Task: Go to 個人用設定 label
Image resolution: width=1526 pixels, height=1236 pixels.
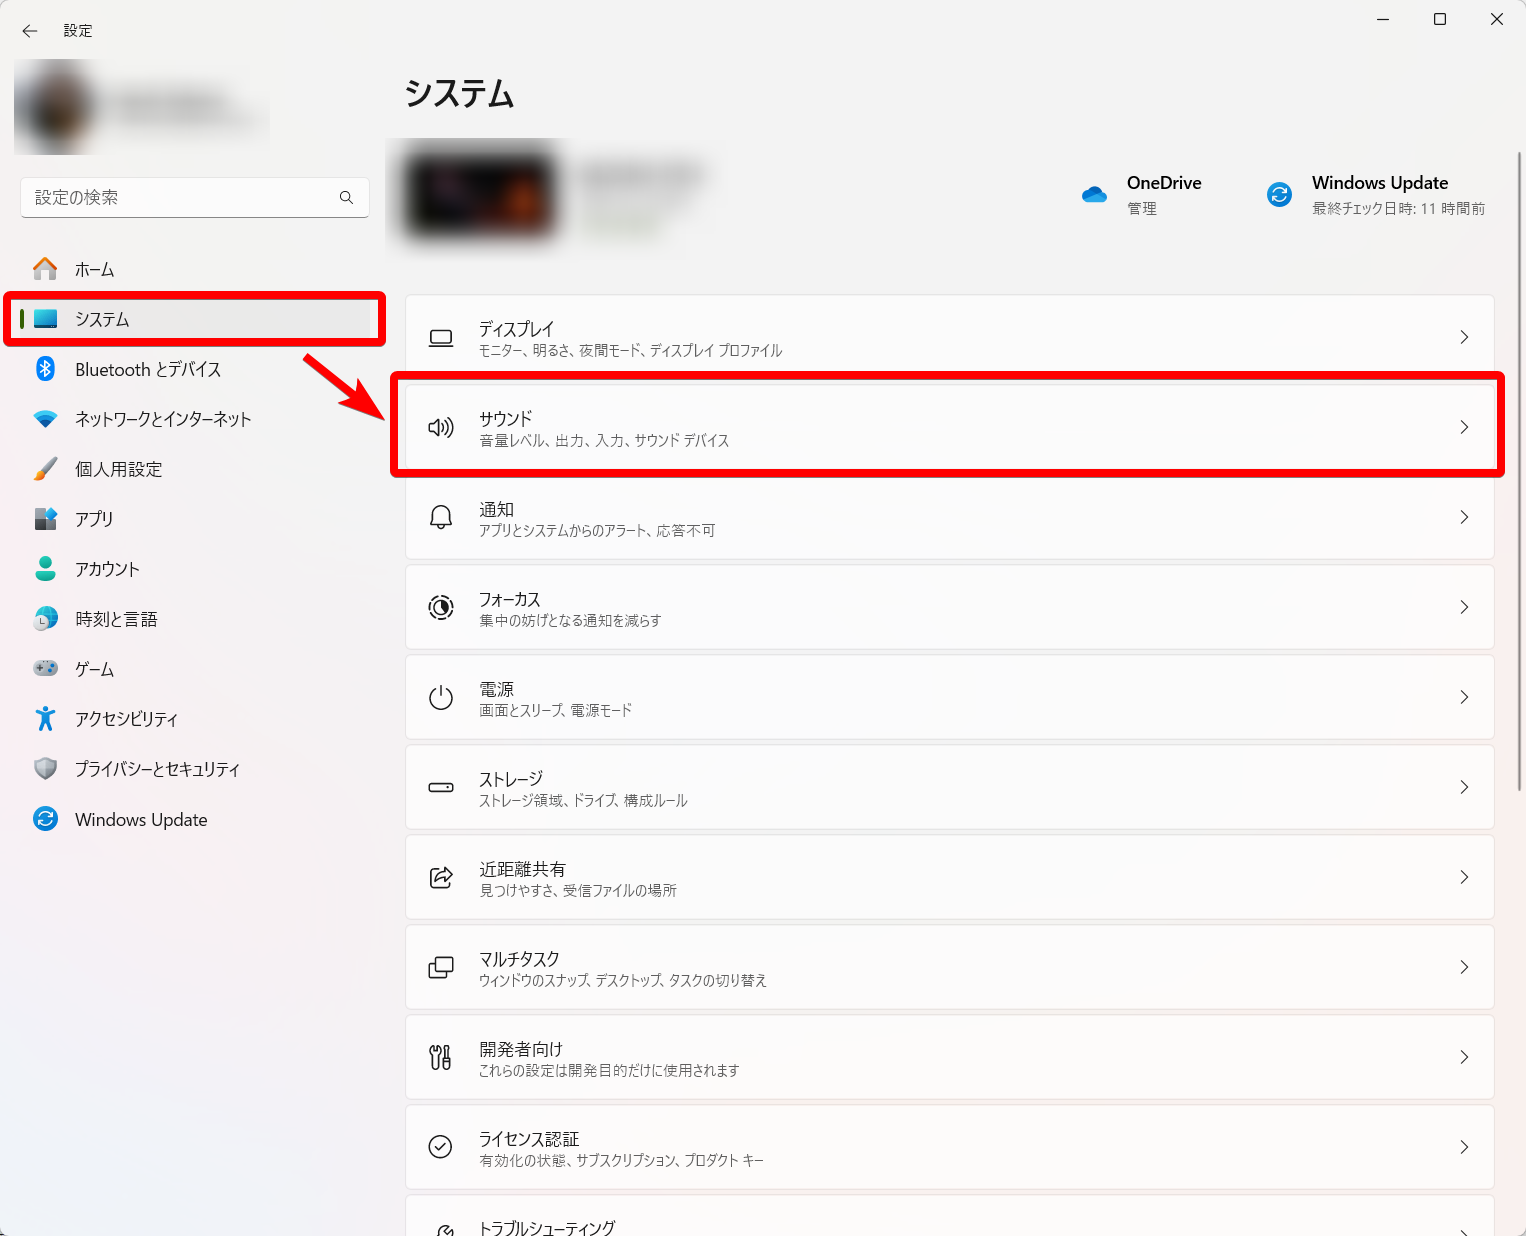Action: [119, 469]
